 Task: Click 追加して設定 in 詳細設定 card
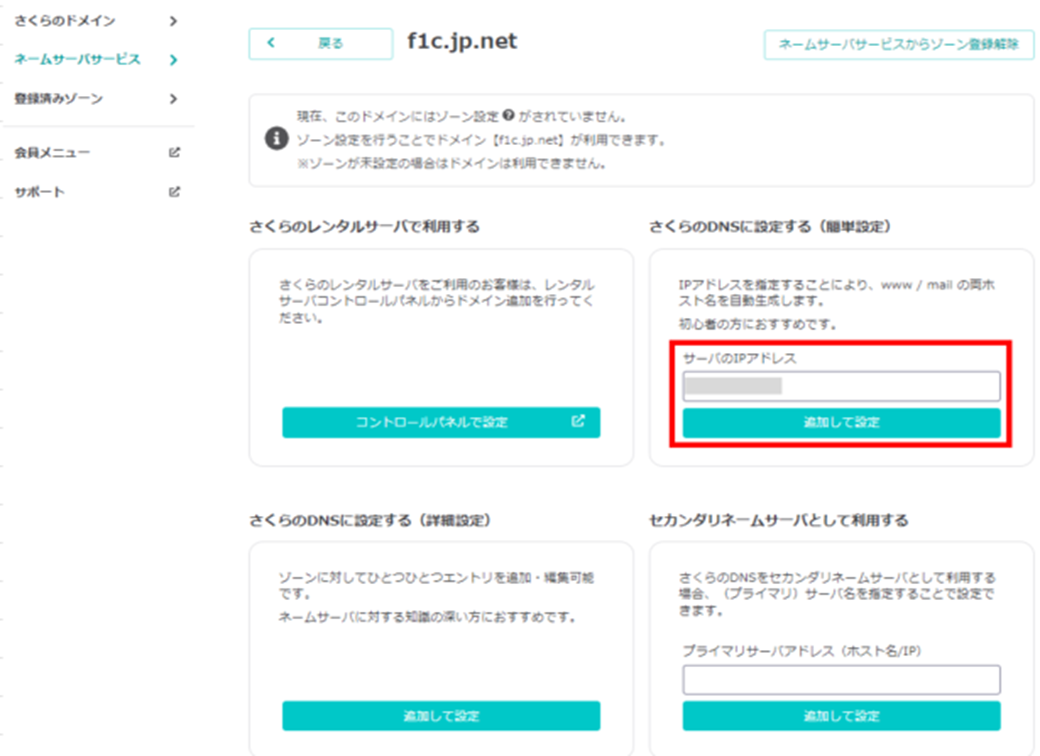click(x=441, y=716)
